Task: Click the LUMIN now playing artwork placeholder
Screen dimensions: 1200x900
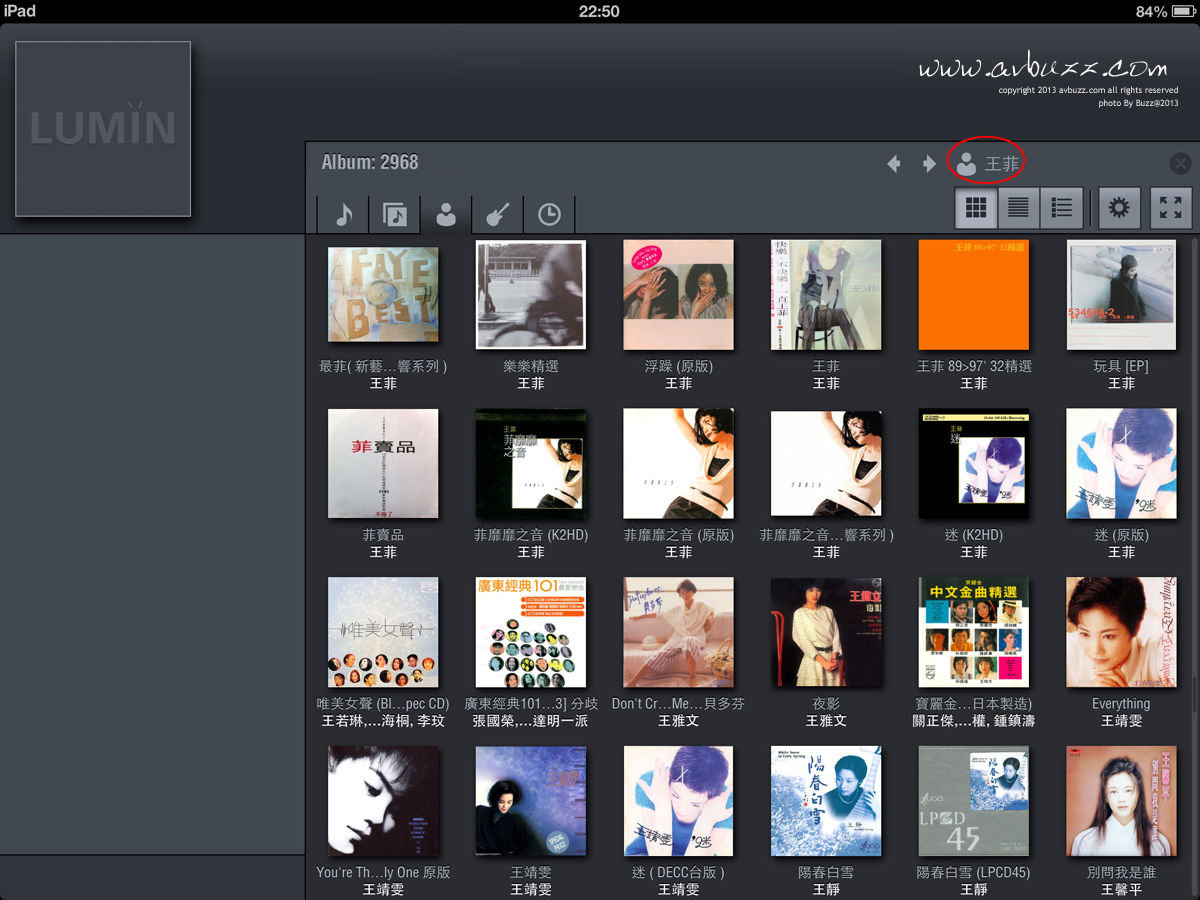Action: [103, 129]
